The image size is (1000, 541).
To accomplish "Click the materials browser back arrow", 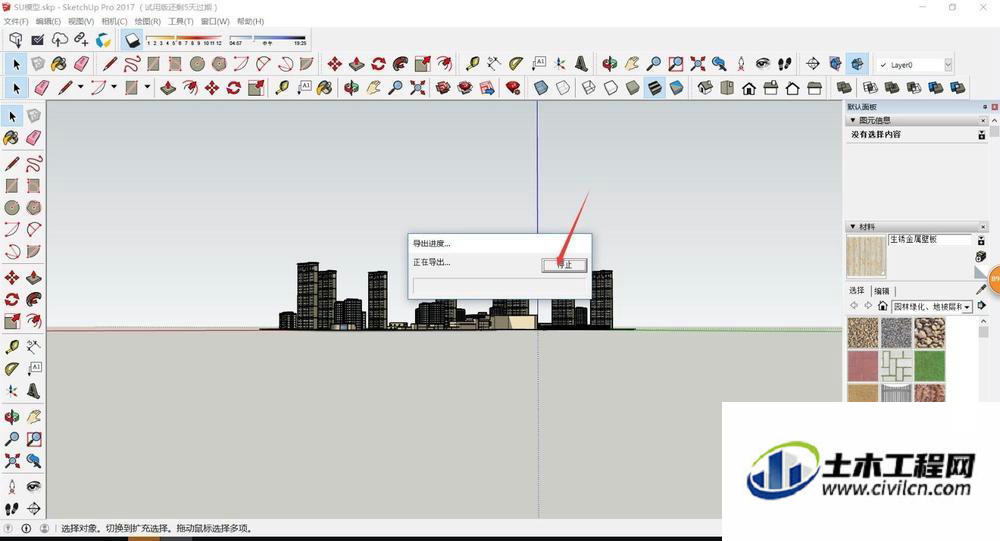I will (x=855, y=306).
